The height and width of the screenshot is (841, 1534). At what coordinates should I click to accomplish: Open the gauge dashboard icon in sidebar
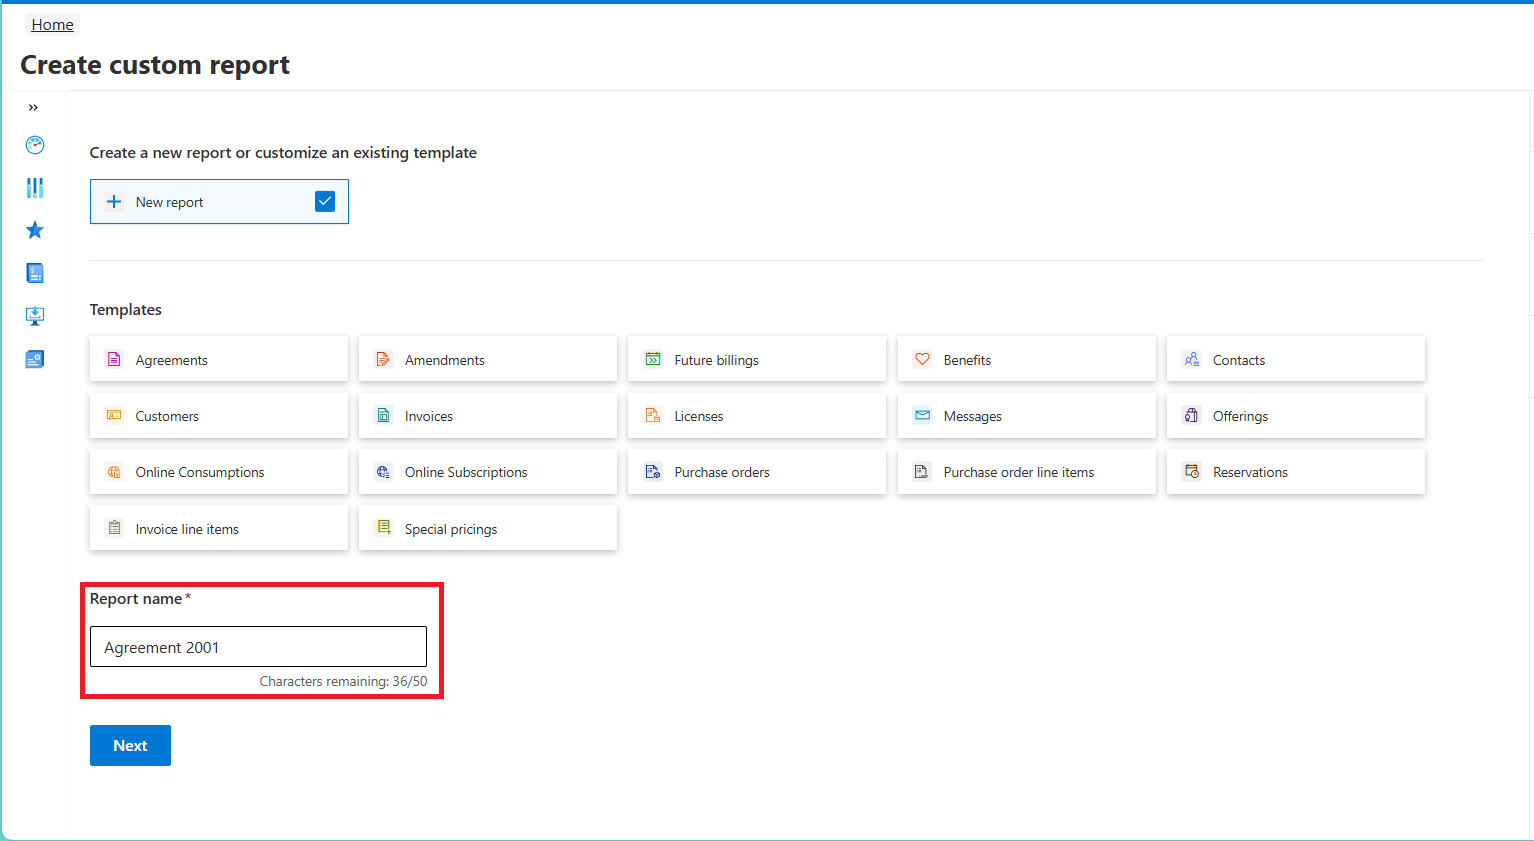pos(35,145)
